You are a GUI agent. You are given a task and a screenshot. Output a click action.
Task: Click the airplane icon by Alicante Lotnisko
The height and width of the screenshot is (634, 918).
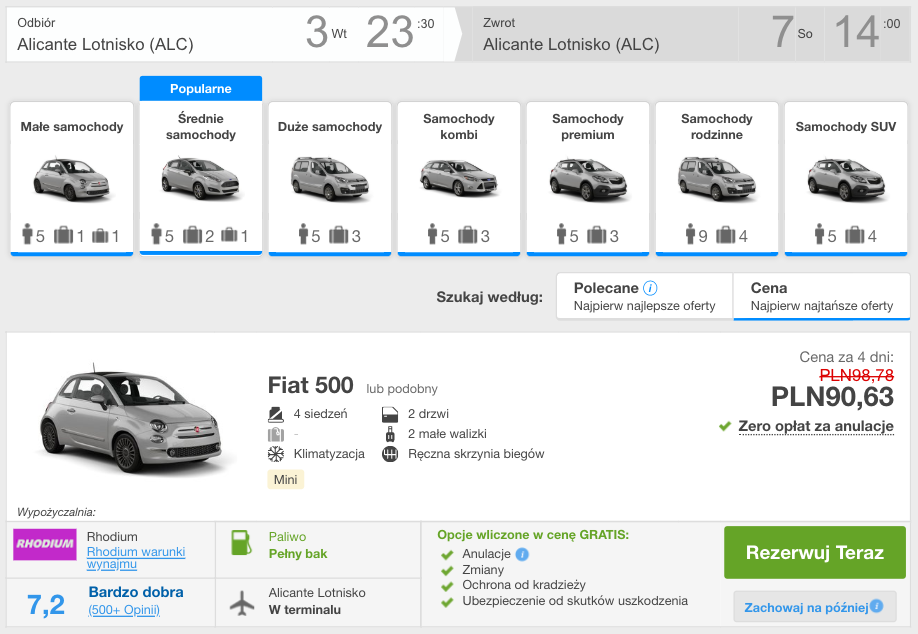click(x=241, y=602)
